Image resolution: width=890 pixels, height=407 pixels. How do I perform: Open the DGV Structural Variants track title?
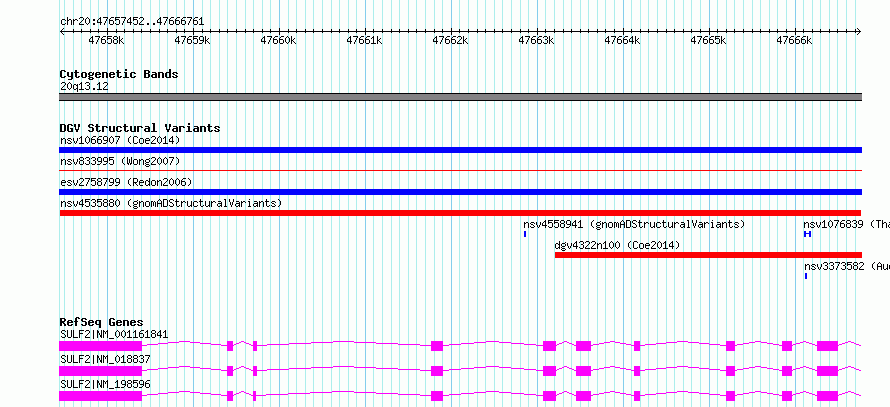tap(140, 128)
